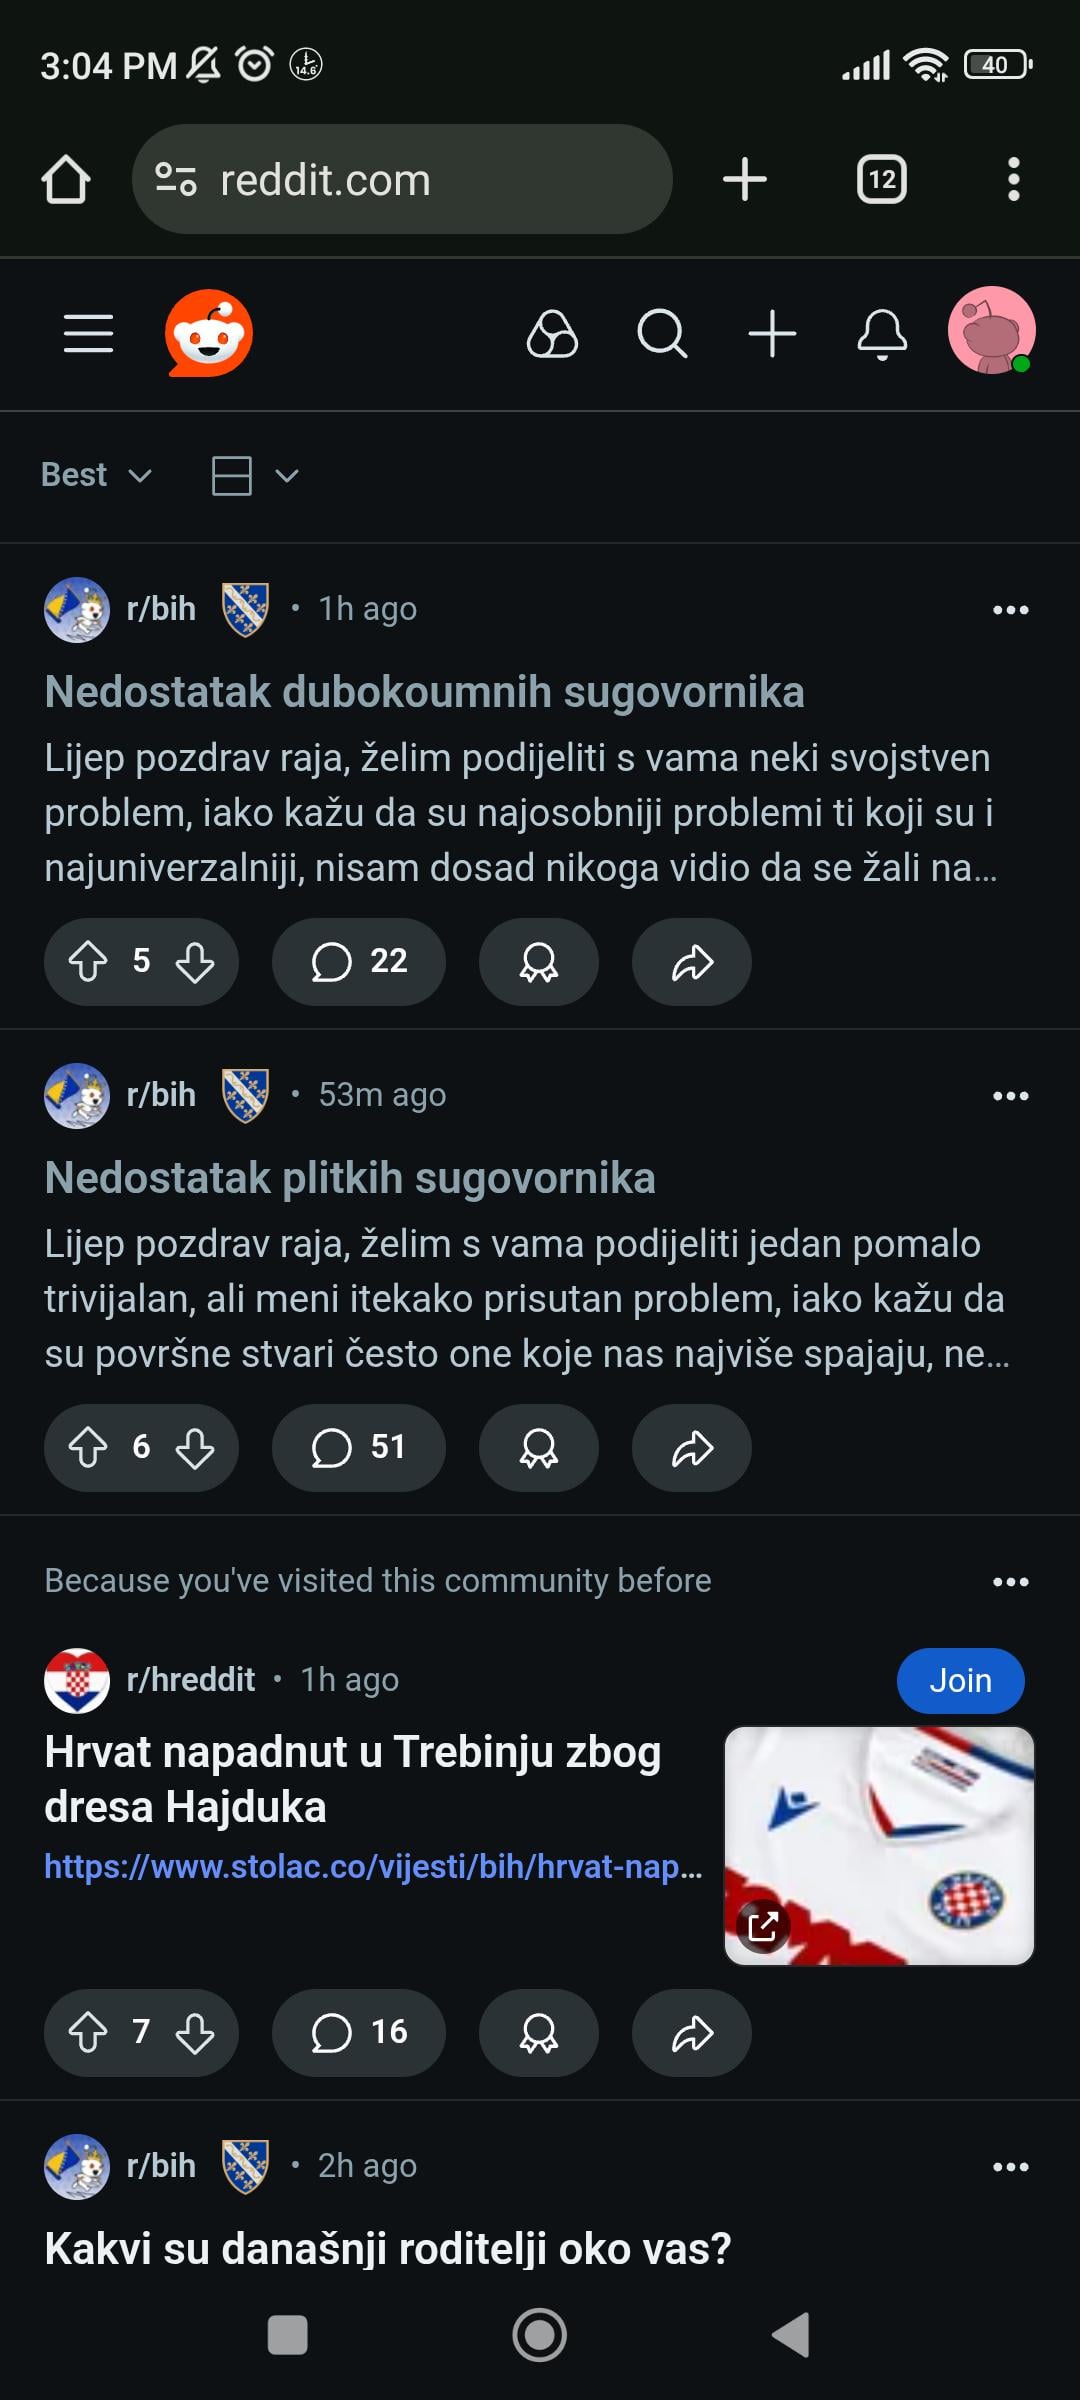Open the Reddit hamburger menu

pos(88,333)
